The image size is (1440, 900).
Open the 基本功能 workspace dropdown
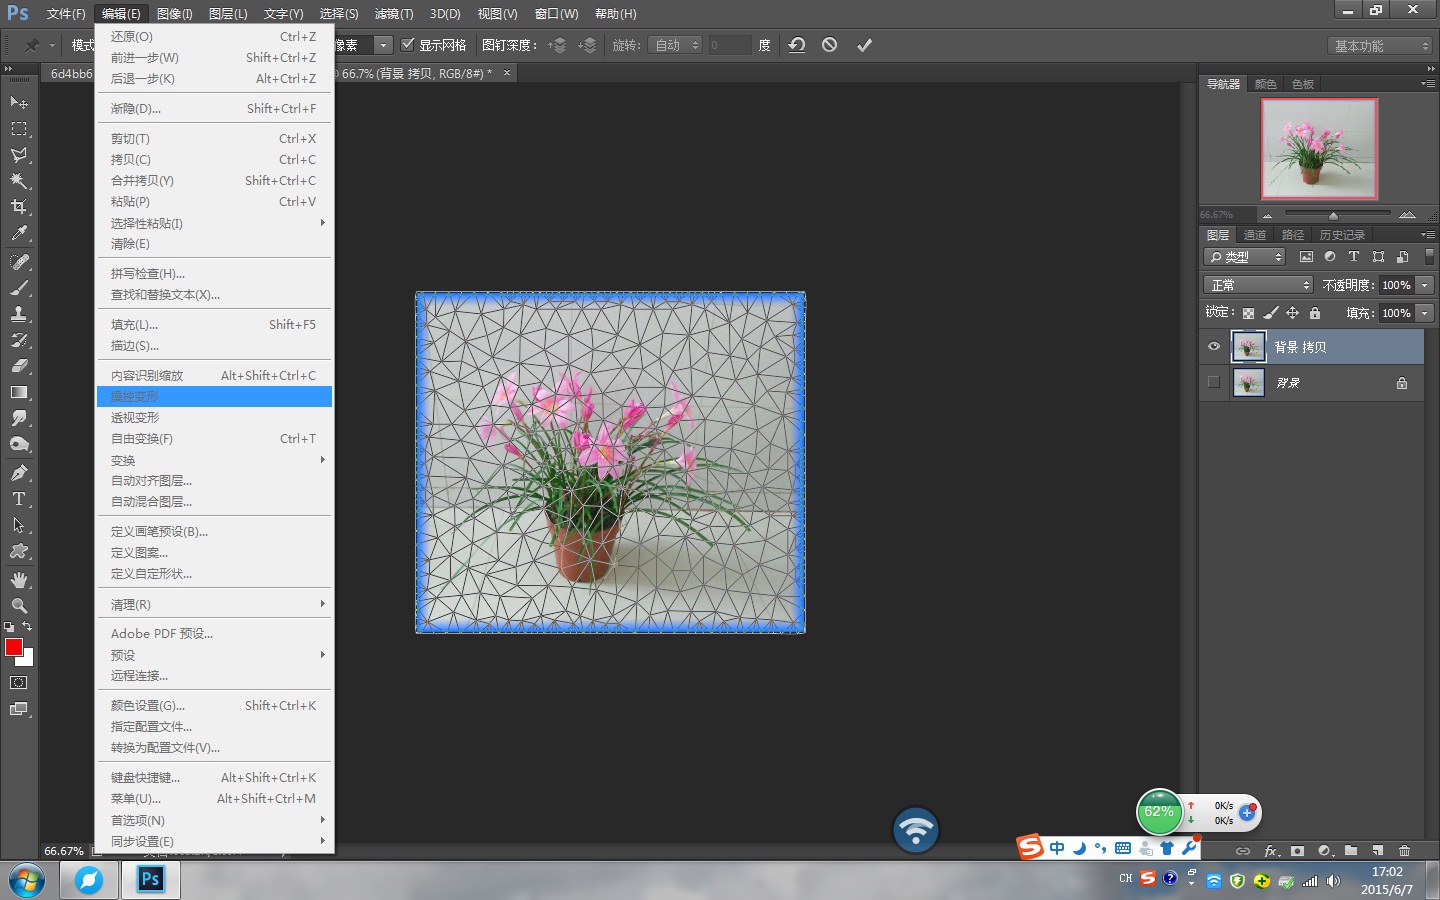(x=1381, y=46)
